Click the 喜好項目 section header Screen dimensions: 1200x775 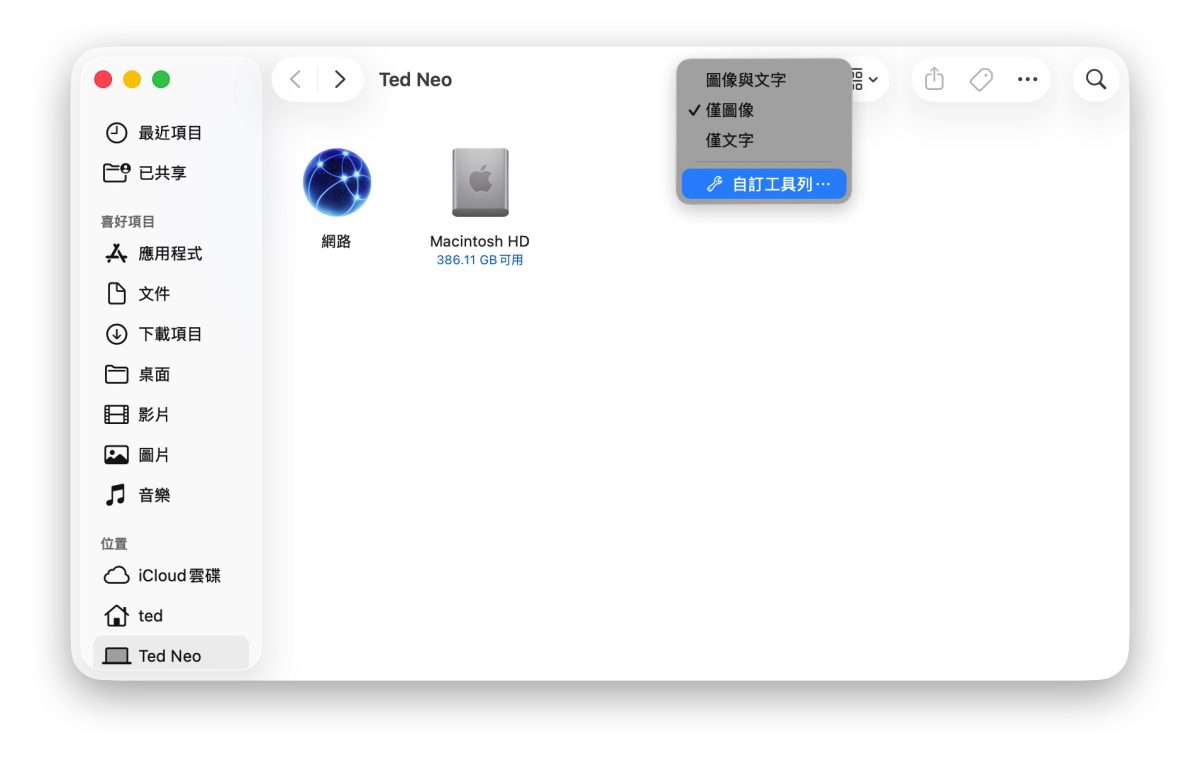point(128,222)
